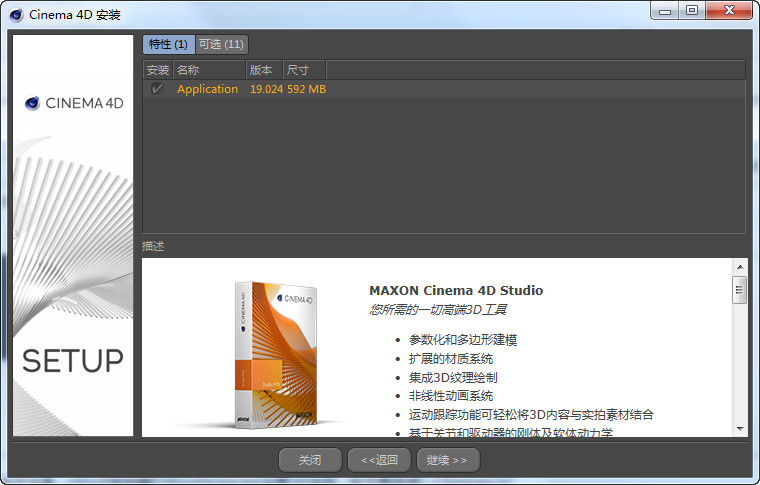Click the Cinema 4D product box image

coord(276,350)
